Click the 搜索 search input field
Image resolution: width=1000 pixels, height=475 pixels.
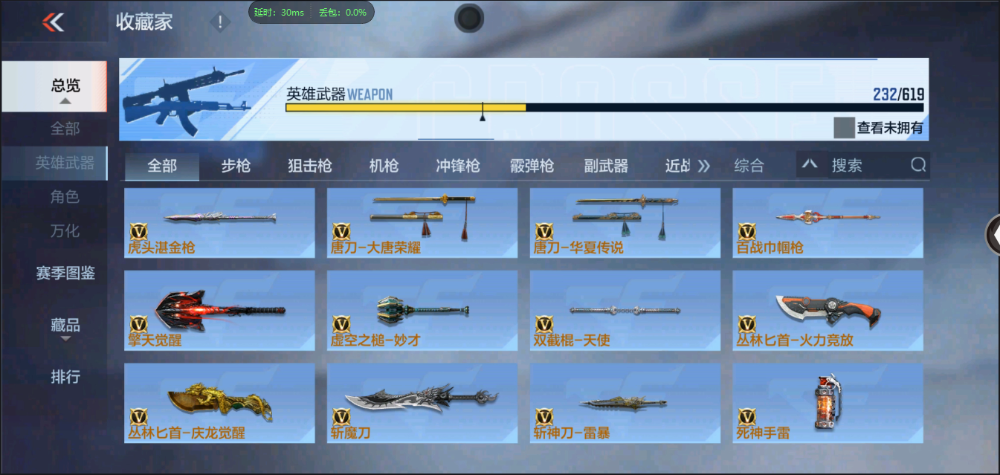[867, 165]
